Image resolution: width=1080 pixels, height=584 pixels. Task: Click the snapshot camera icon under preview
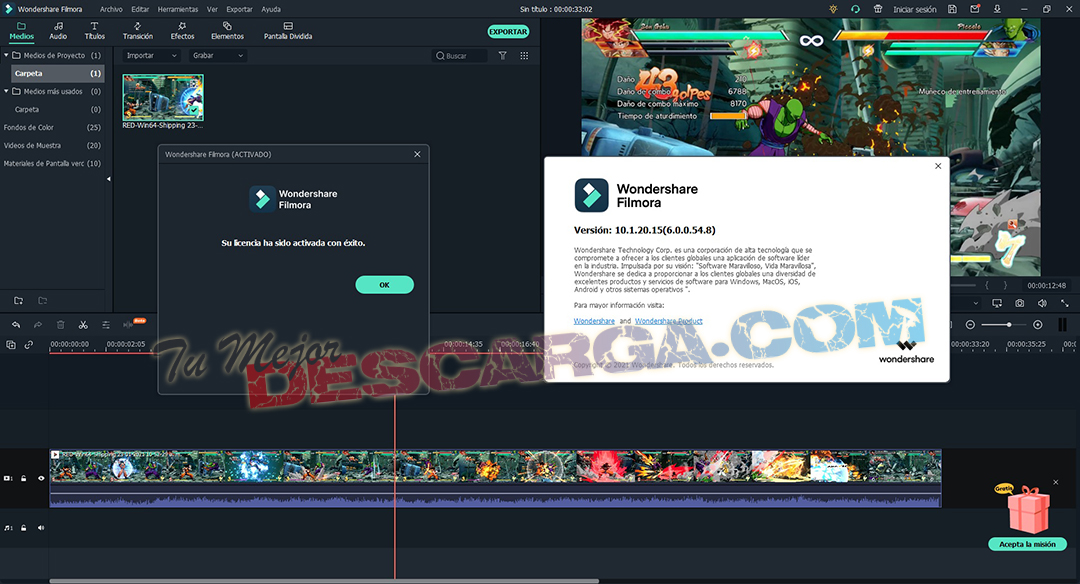1019,303
